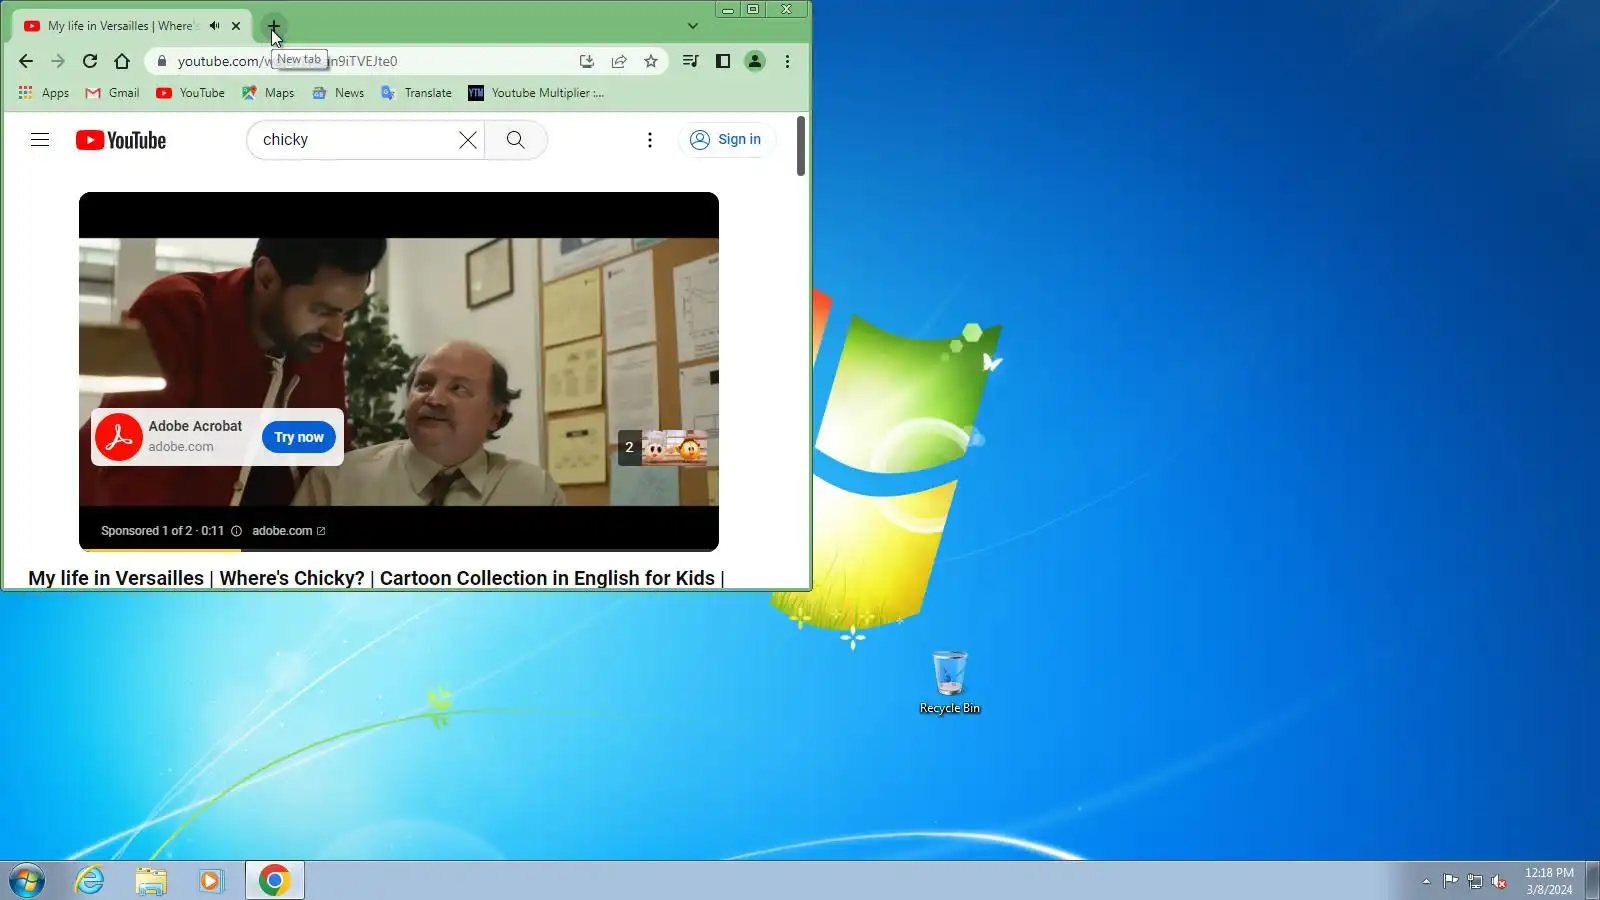Share this page from address bar
The width and height of the screenshot is (1600, 900).
point(619,61)
